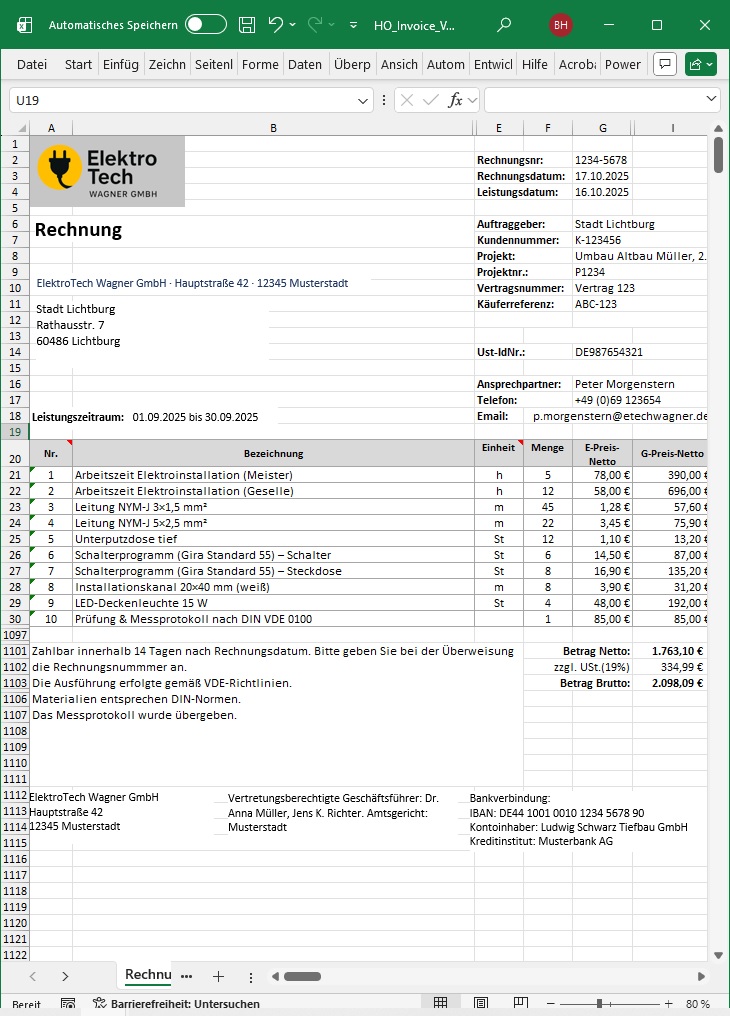Open Quick Access Toolbar customize dropdown
Screen dimensions: 730x1016
coord(354,25)
